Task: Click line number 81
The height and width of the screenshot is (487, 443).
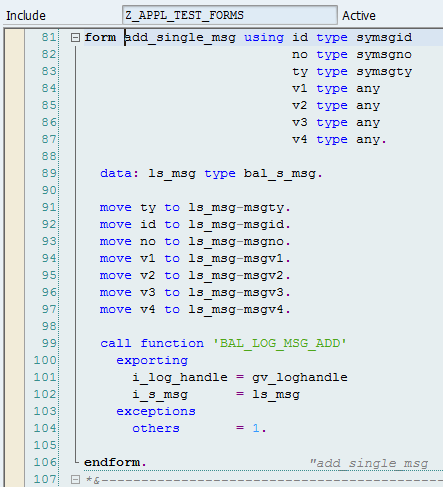Action: point(49,37)
